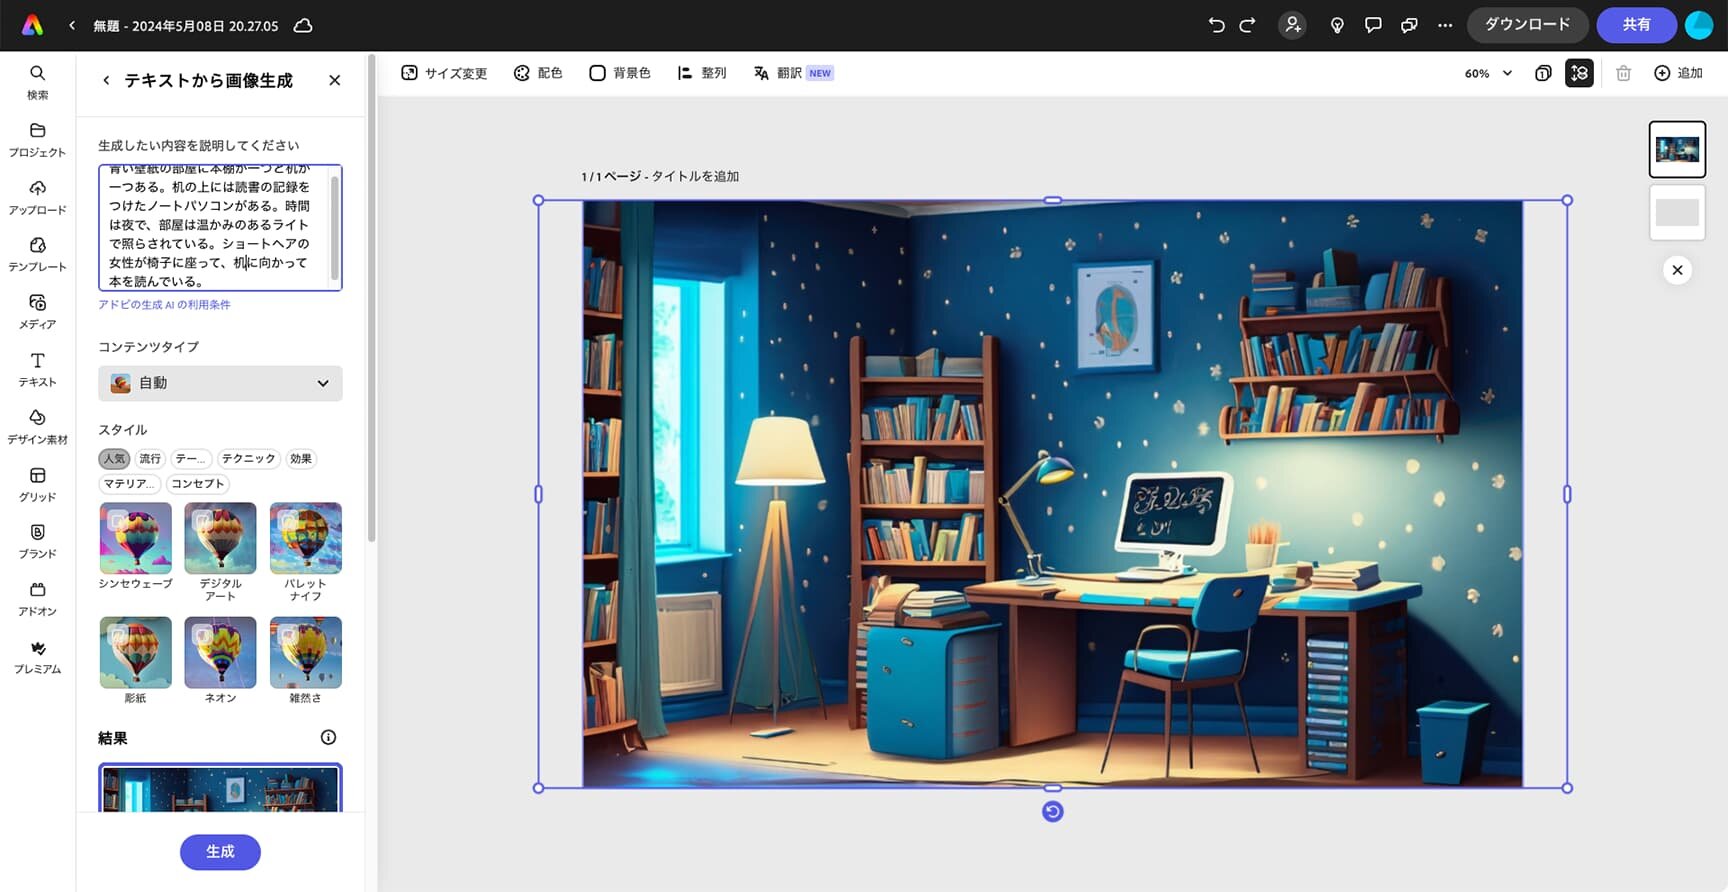1728x892 pixels.
Task: Close the text-to-image panel
Action: (x=335, y=80)
